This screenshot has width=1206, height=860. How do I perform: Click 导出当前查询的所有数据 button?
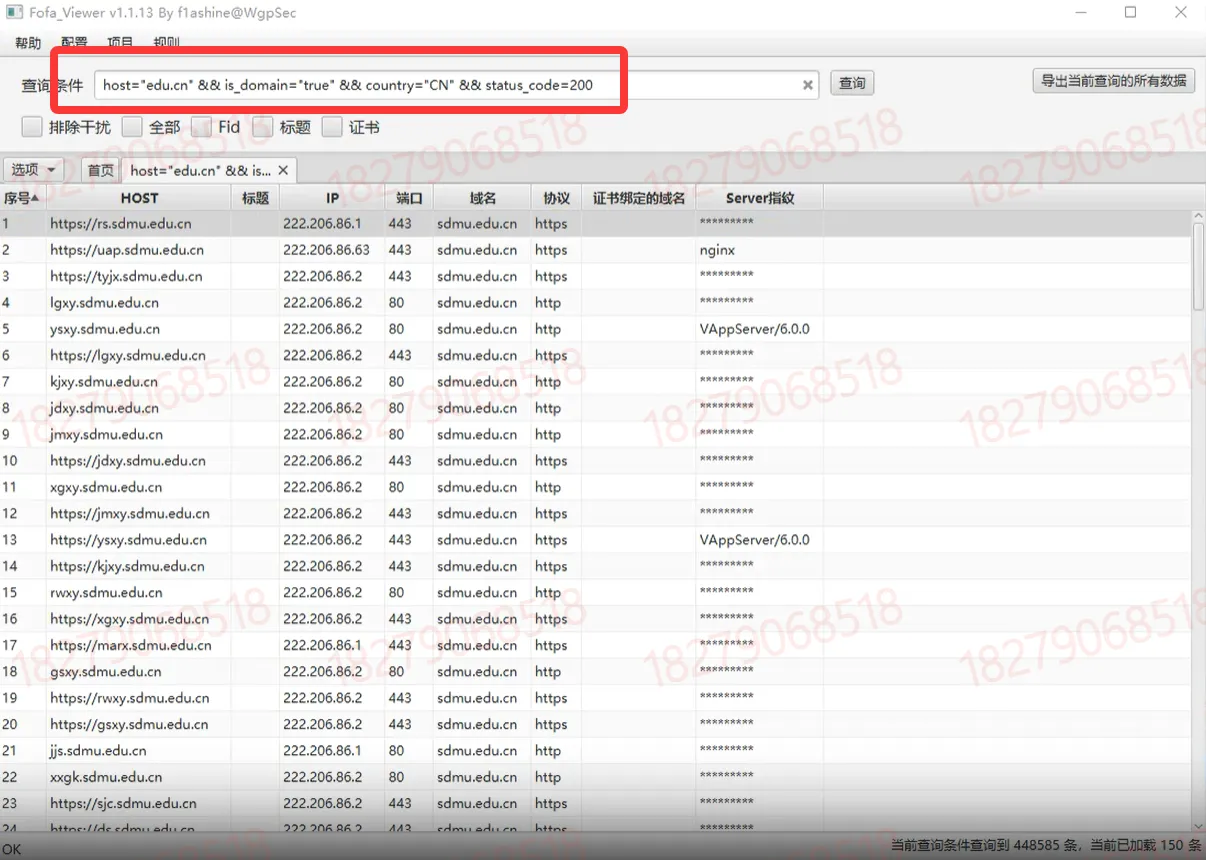pyautogui.click(x=1113, y=81)
